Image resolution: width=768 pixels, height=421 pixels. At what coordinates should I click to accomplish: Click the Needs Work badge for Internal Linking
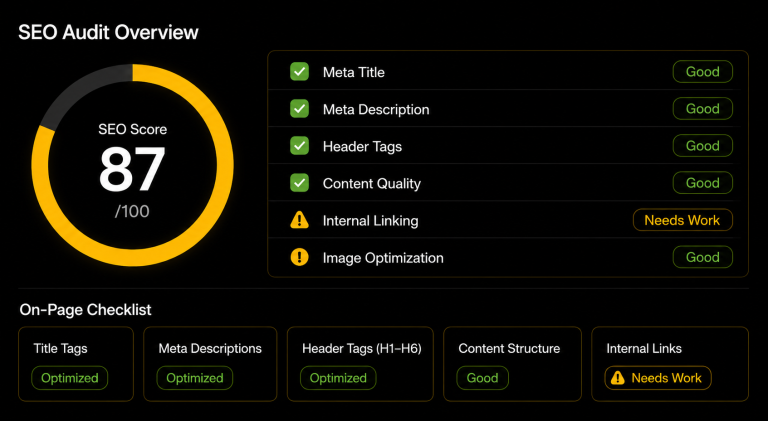click(x=683, y=220)
